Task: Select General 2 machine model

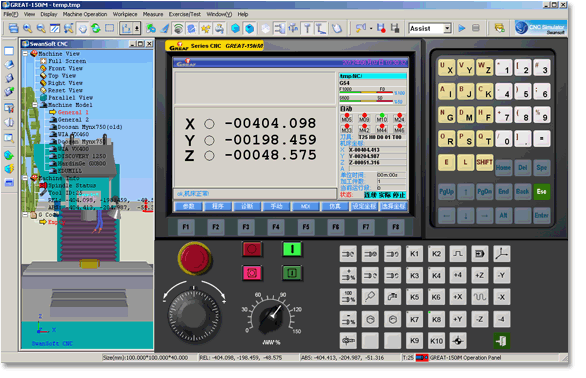Action: click(73, 120)
